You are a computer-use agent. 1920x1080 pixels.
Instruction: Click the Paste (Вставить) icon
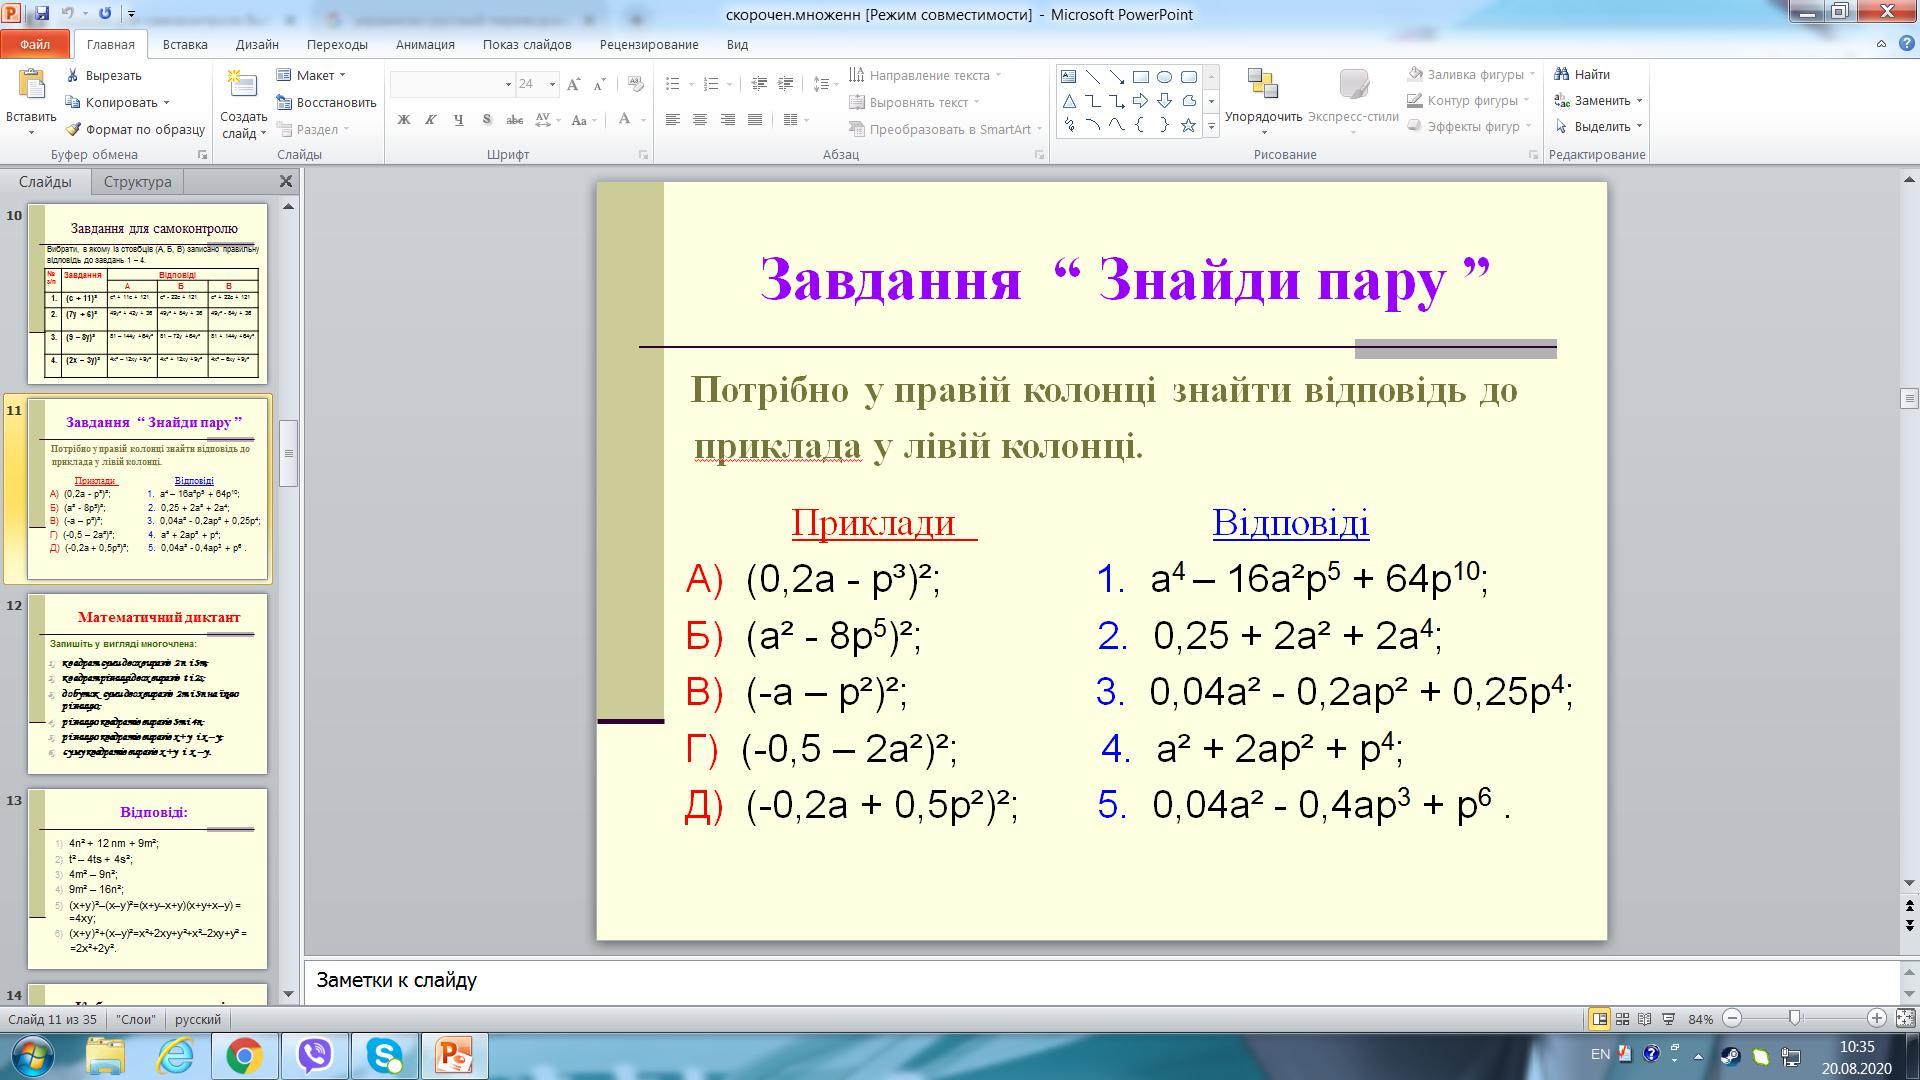31,86
